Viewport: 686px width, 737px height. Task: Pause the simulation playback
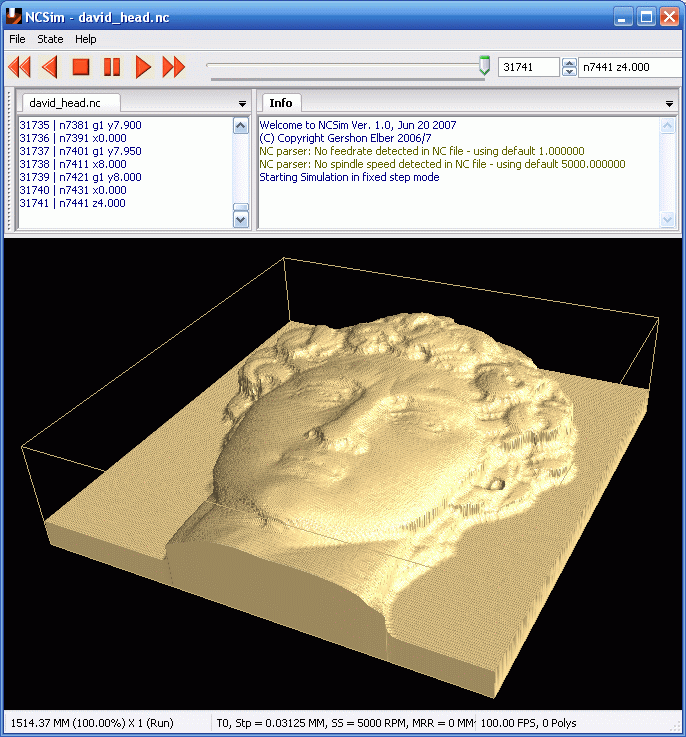coord(112,67)
